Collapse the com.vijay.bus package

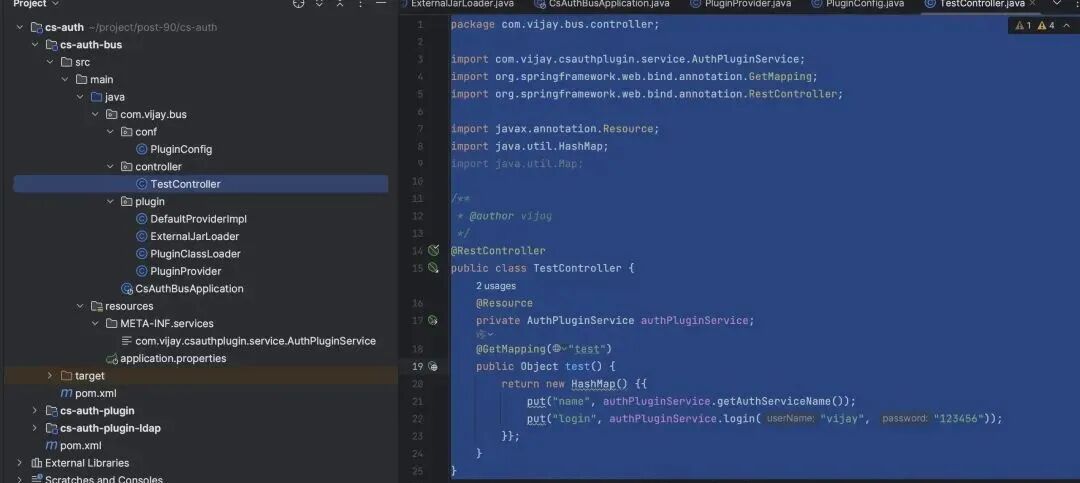95,114
